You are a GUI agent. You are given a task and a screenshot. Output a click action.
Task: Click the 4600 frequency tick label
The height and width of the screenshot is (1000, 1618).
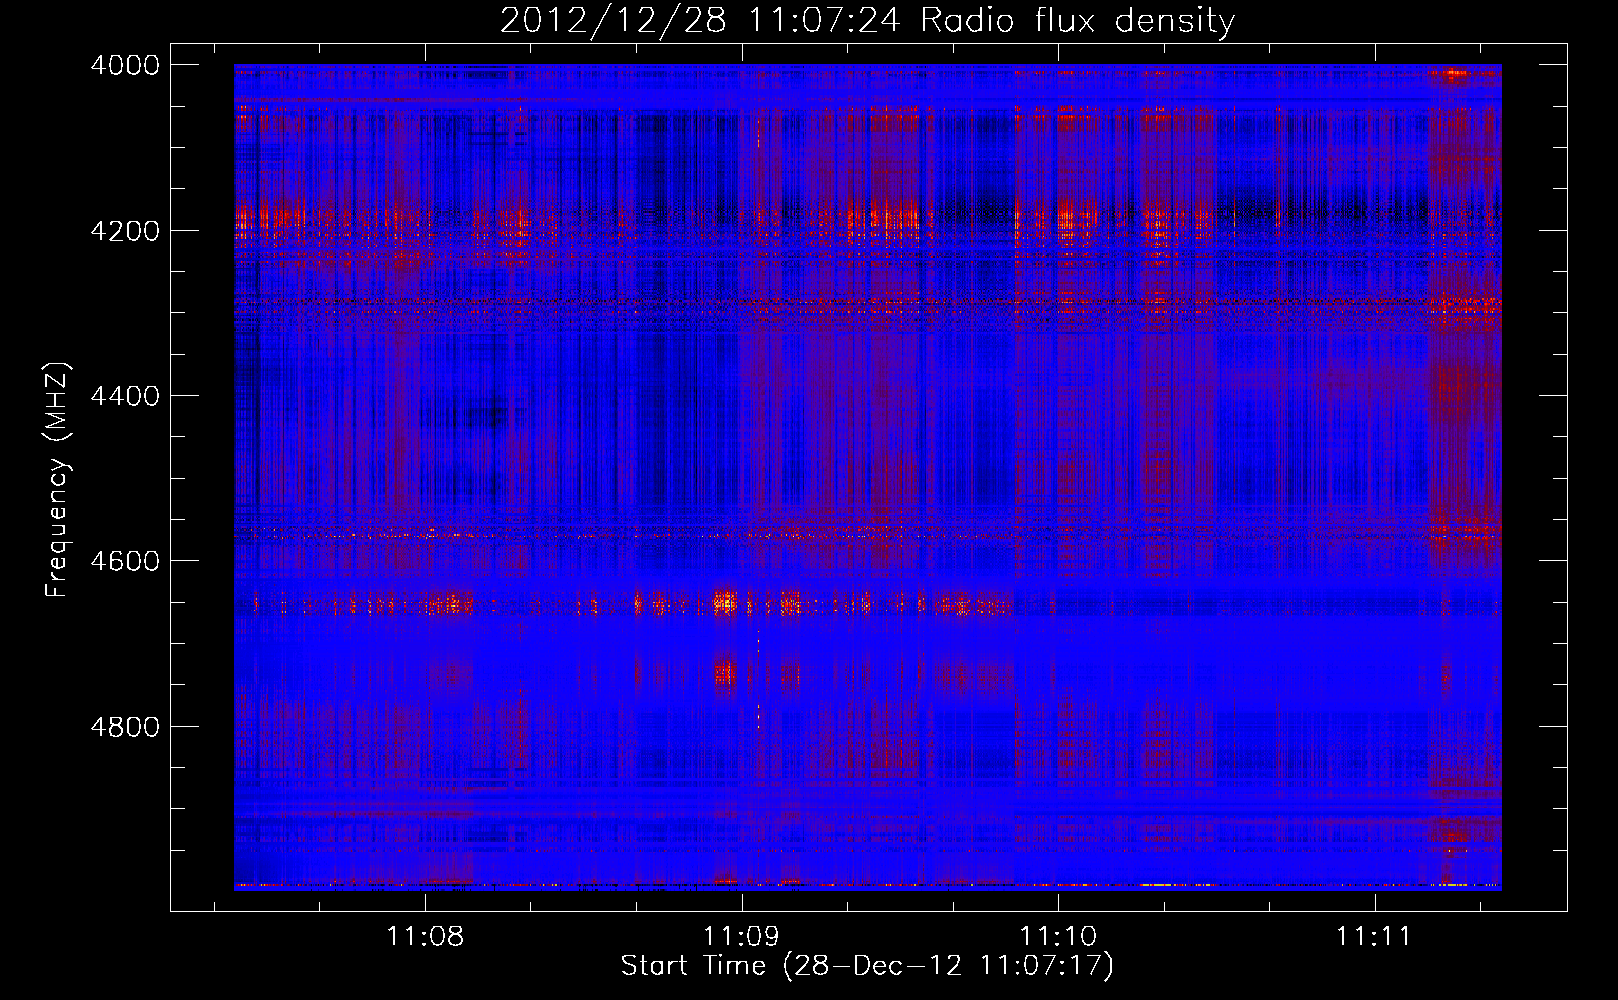125,561
